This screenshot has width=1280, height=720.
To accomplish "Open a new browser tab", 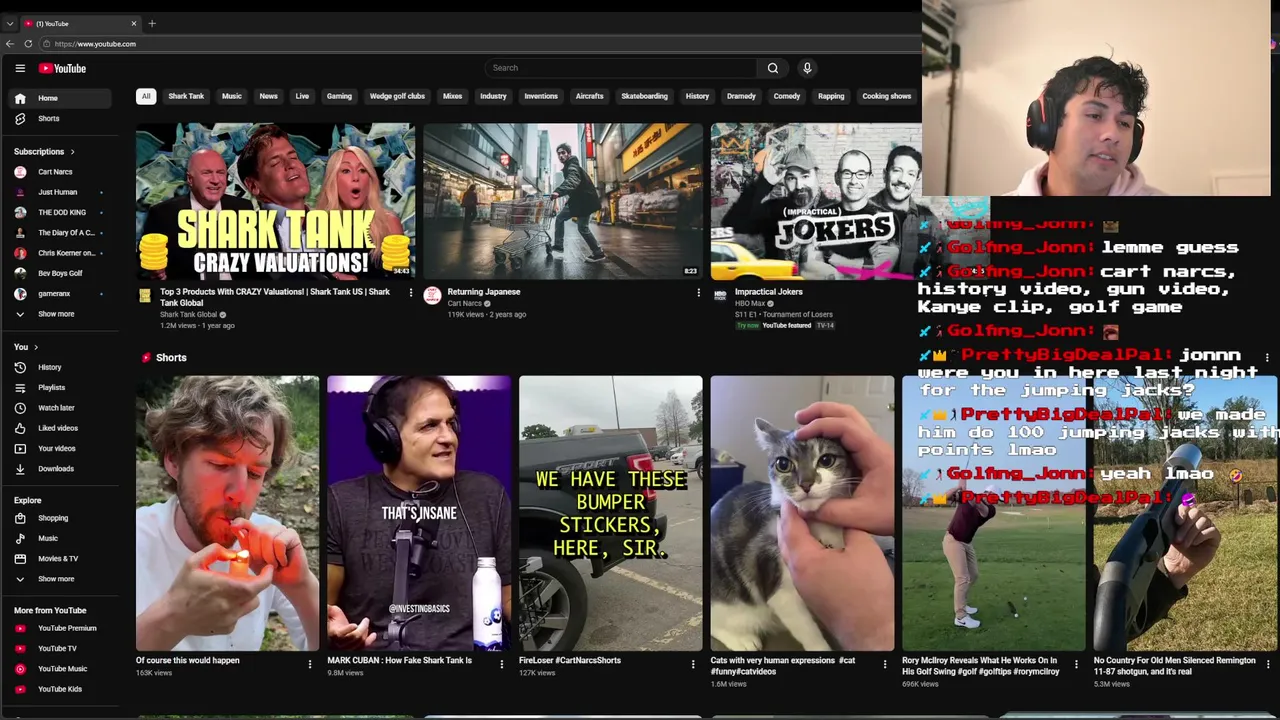I will (x=152, y=23).
